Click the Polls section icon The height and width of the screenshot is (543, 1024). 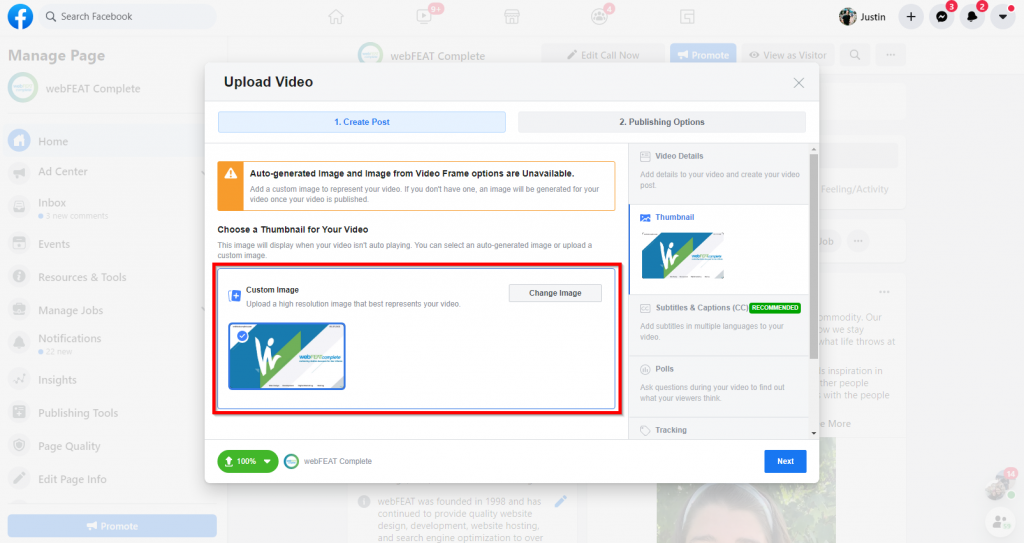tap(645, 369)
